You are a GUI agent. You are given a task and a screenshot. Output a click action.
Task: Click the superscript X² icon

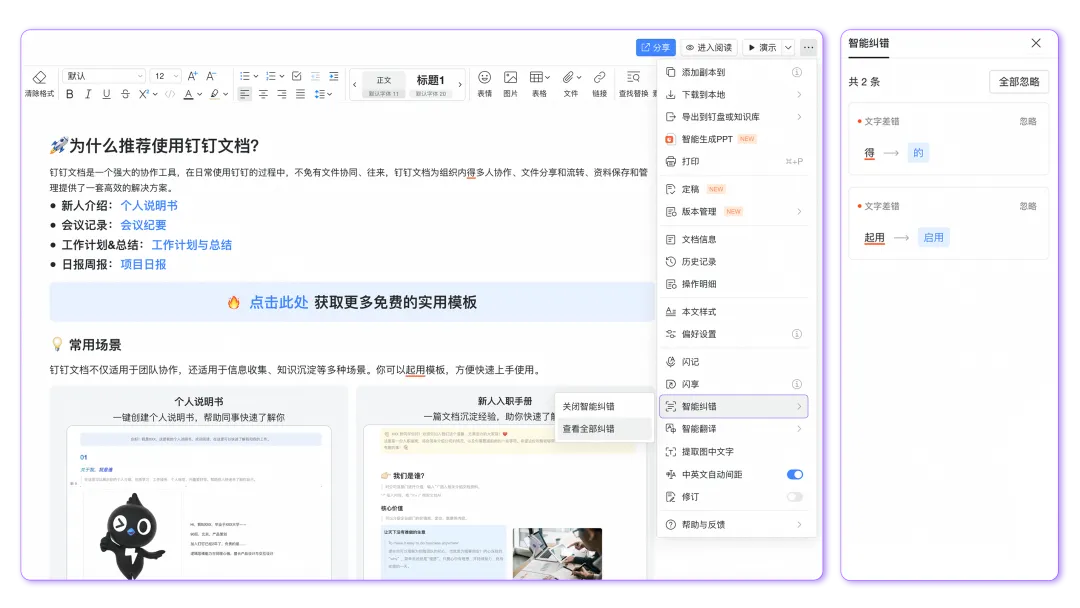pos(143,94)
